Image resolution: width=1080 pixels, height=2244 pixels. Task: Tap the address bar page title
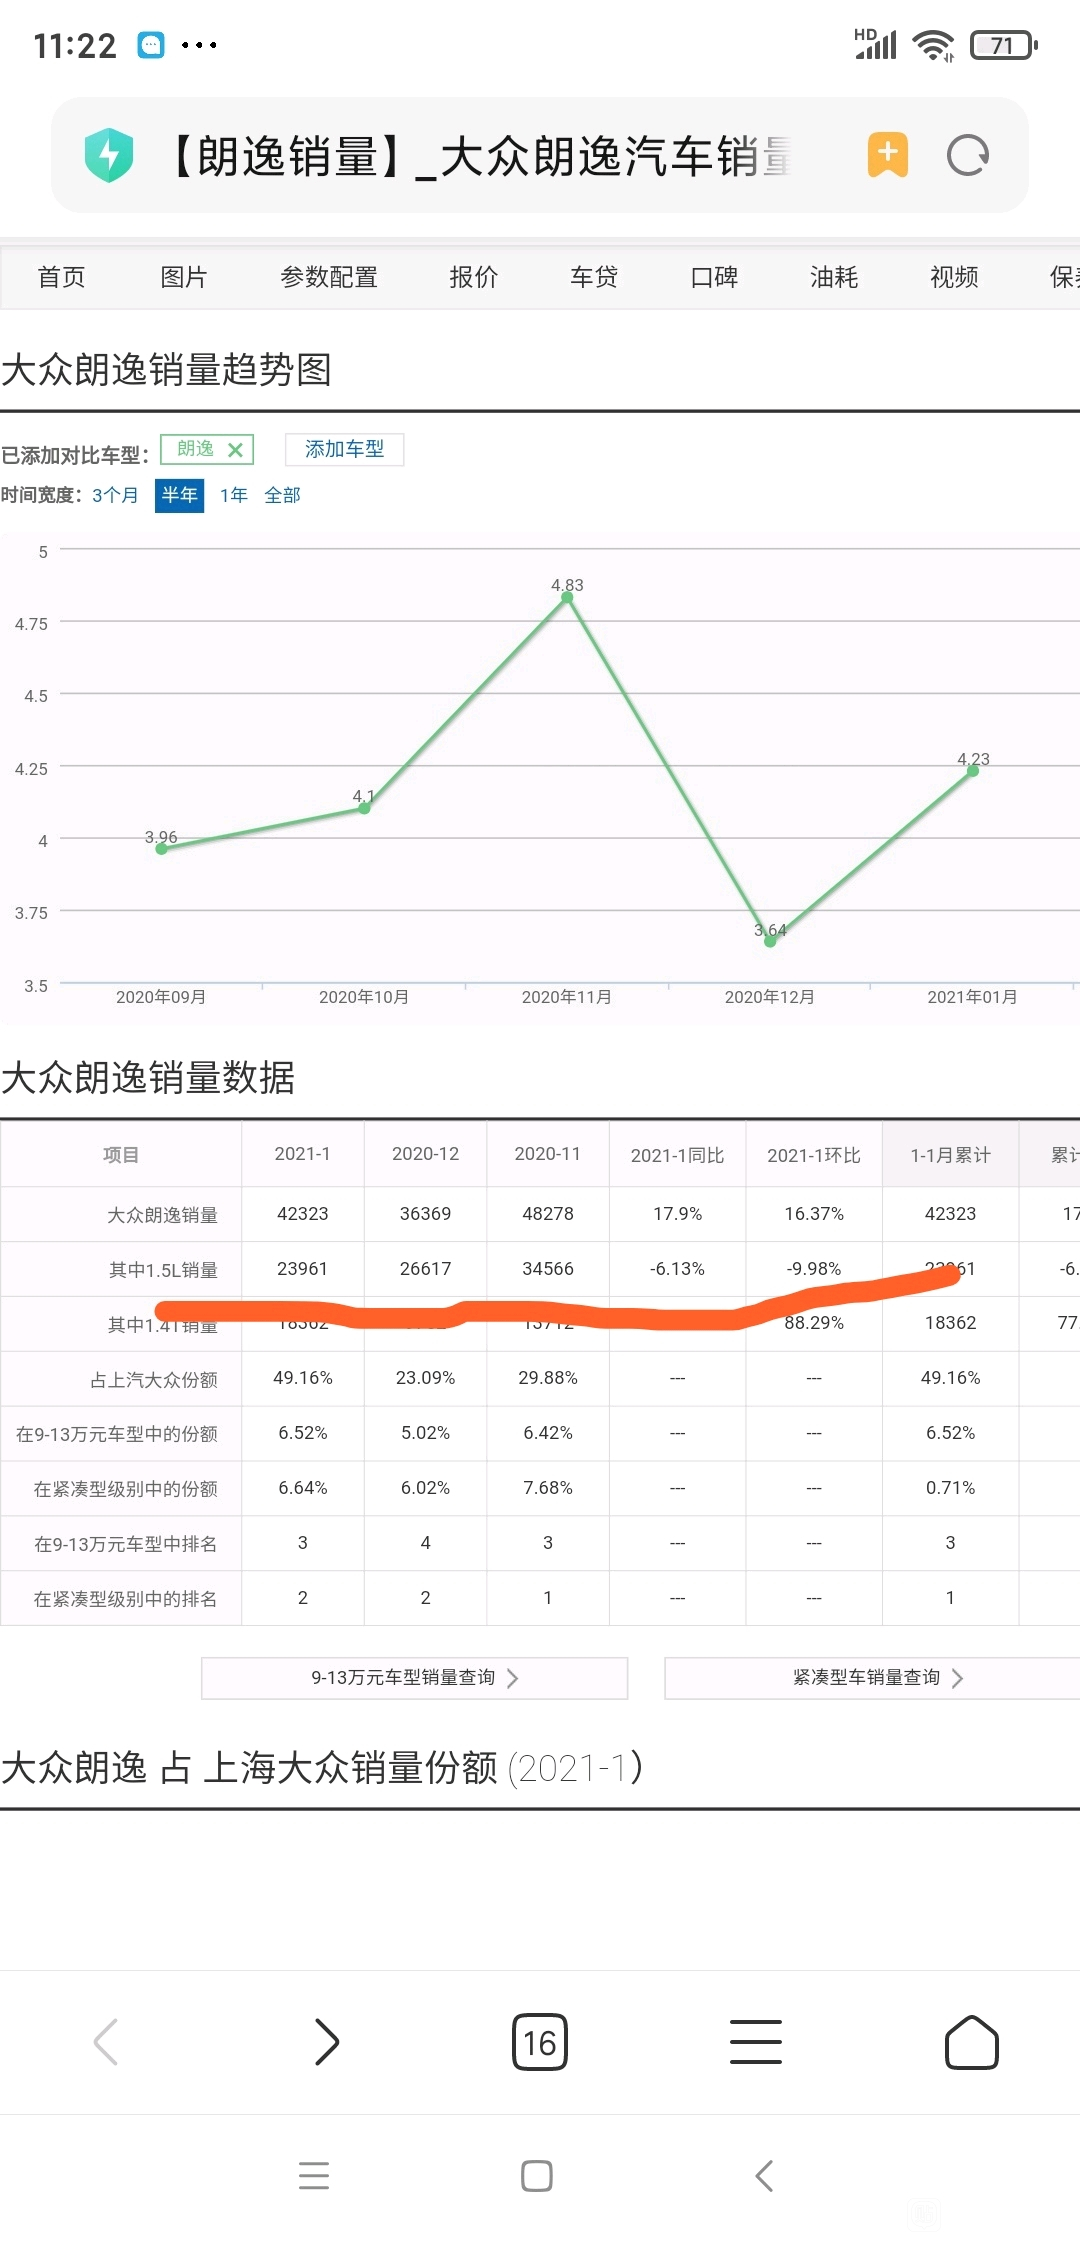[x=480, y=155]
